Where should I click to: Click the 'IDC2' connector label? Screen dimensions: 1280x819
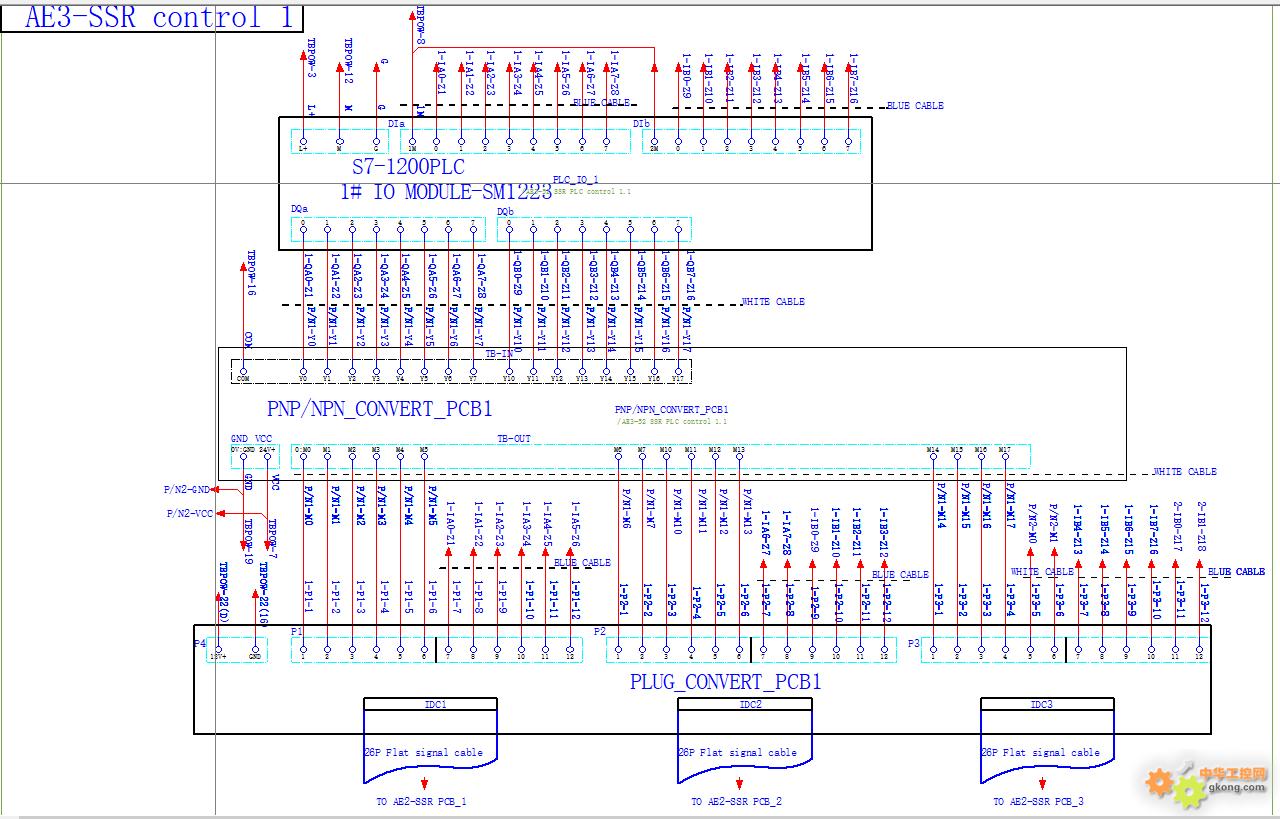tap(751, 705)
